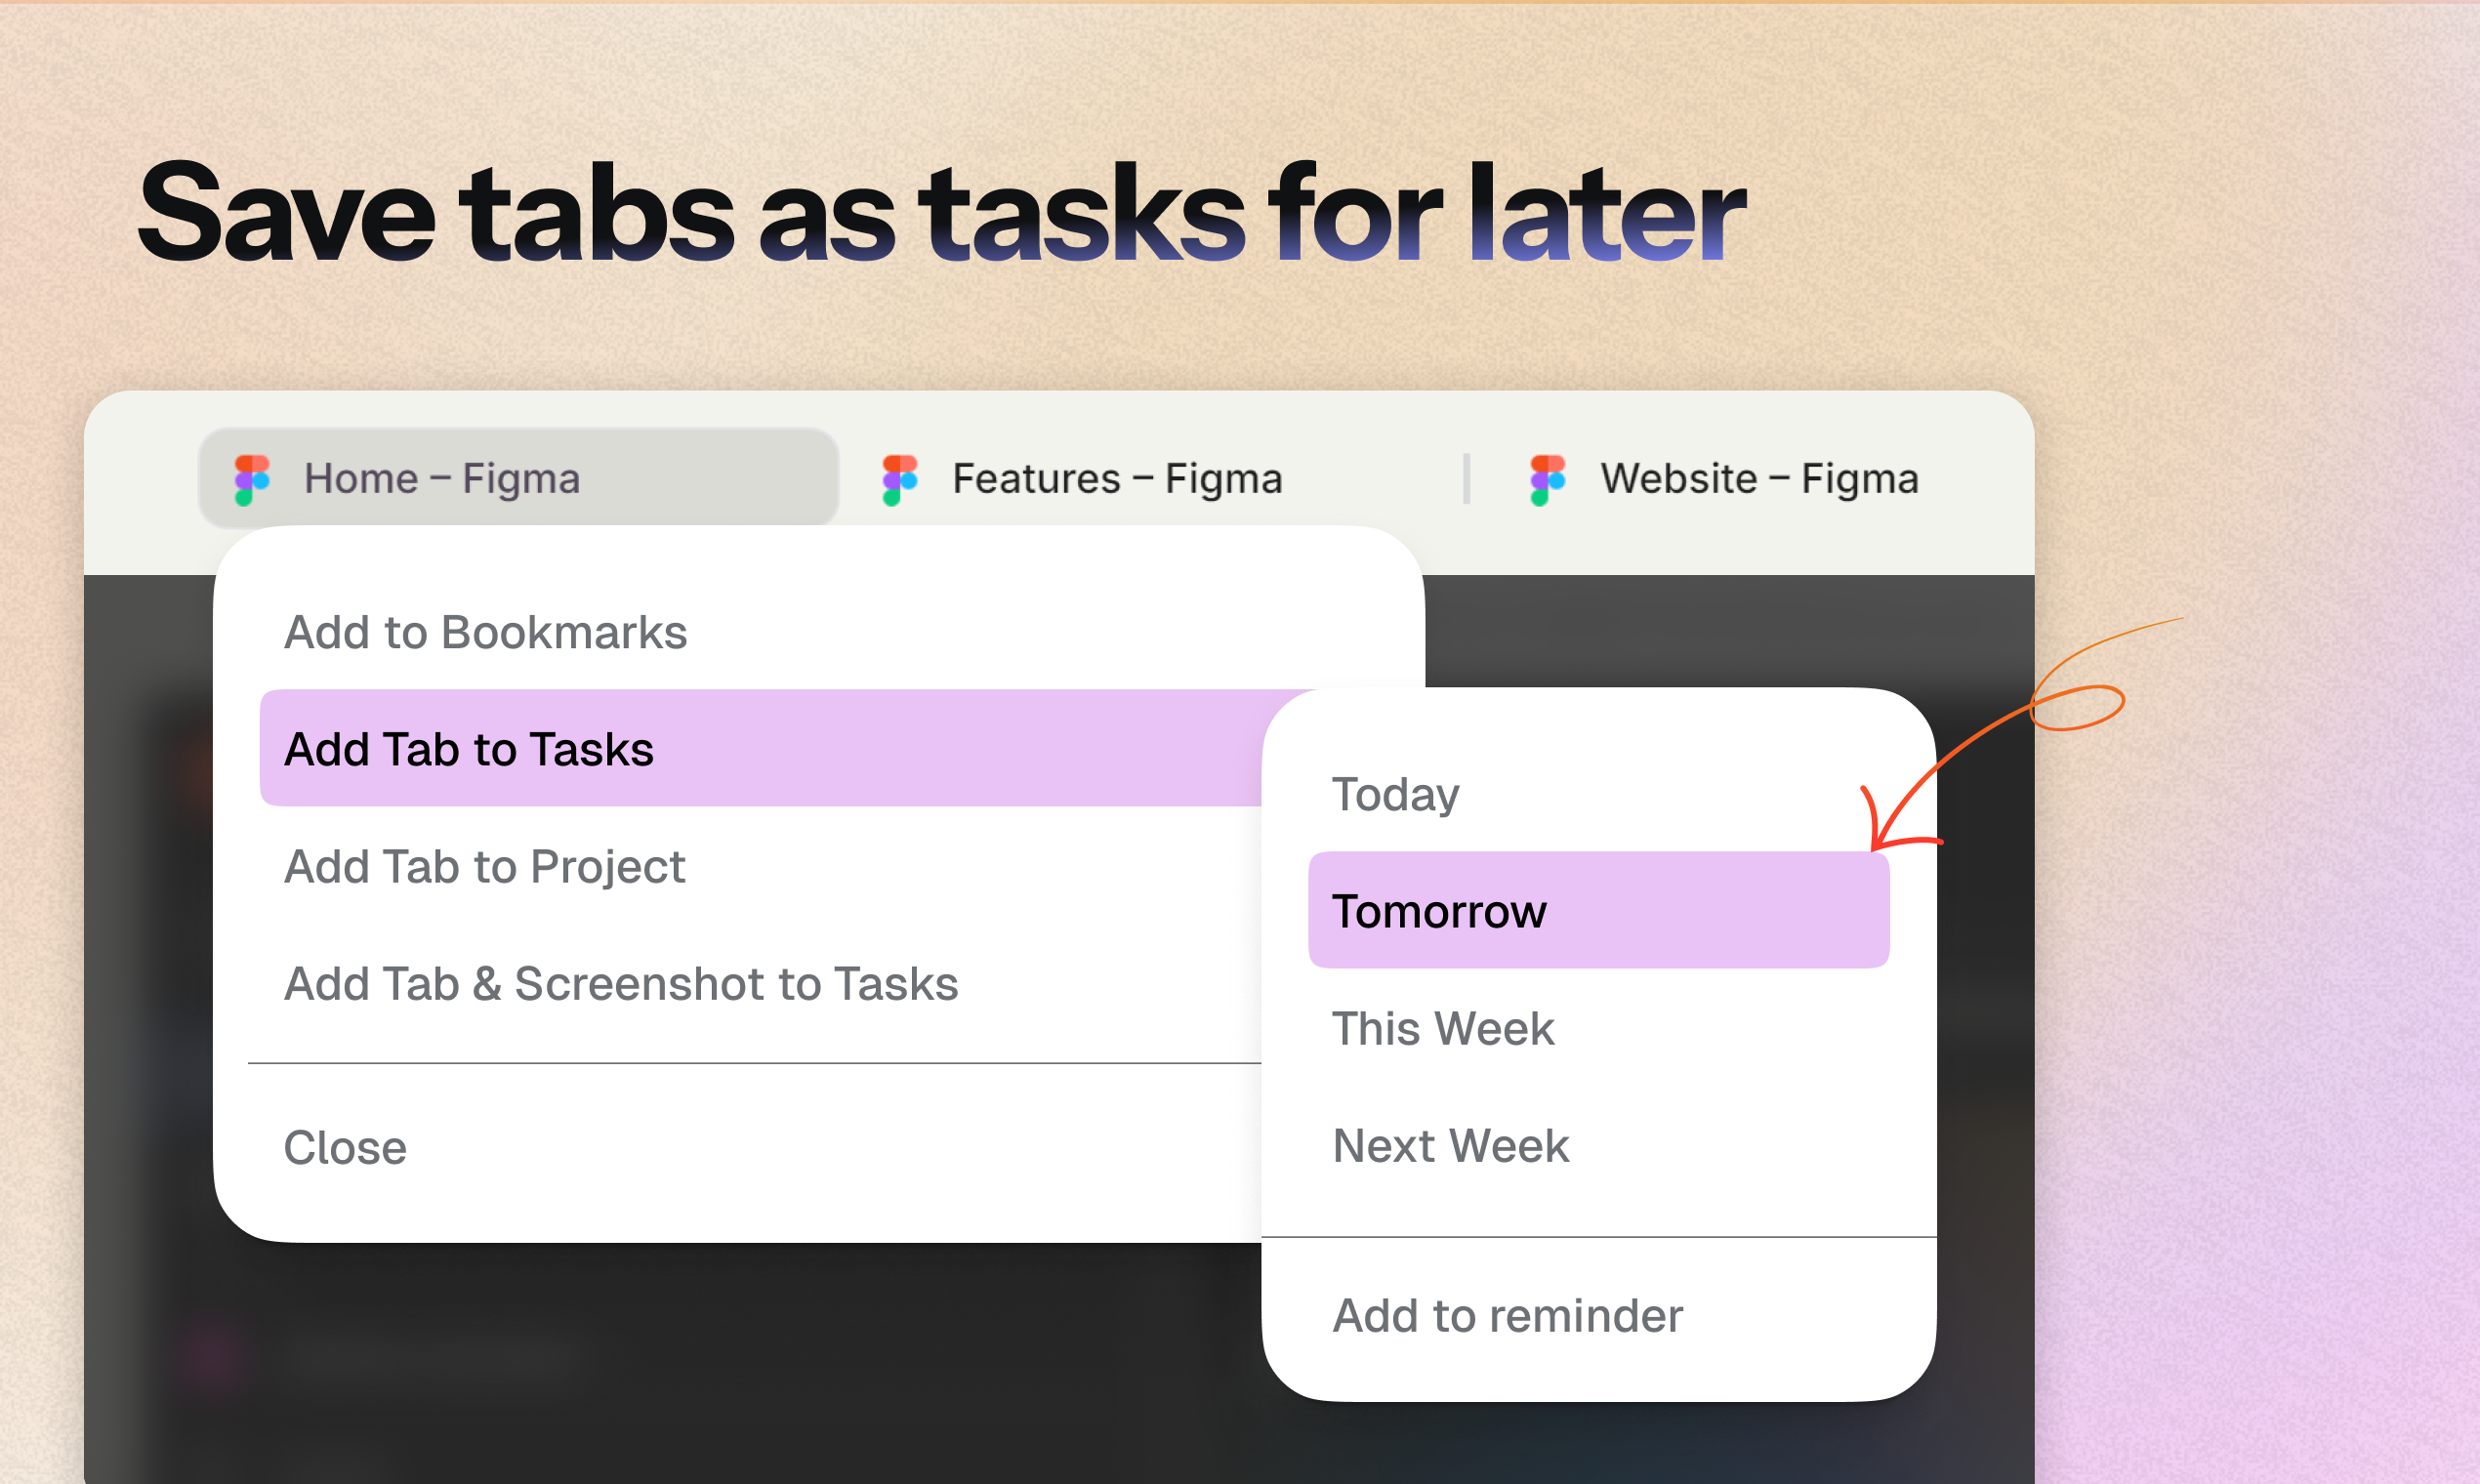2480x1484 pixels.
Task: Click the Figma icon on Website tab
Action: pyautogui.click(x=1546, y=478)
